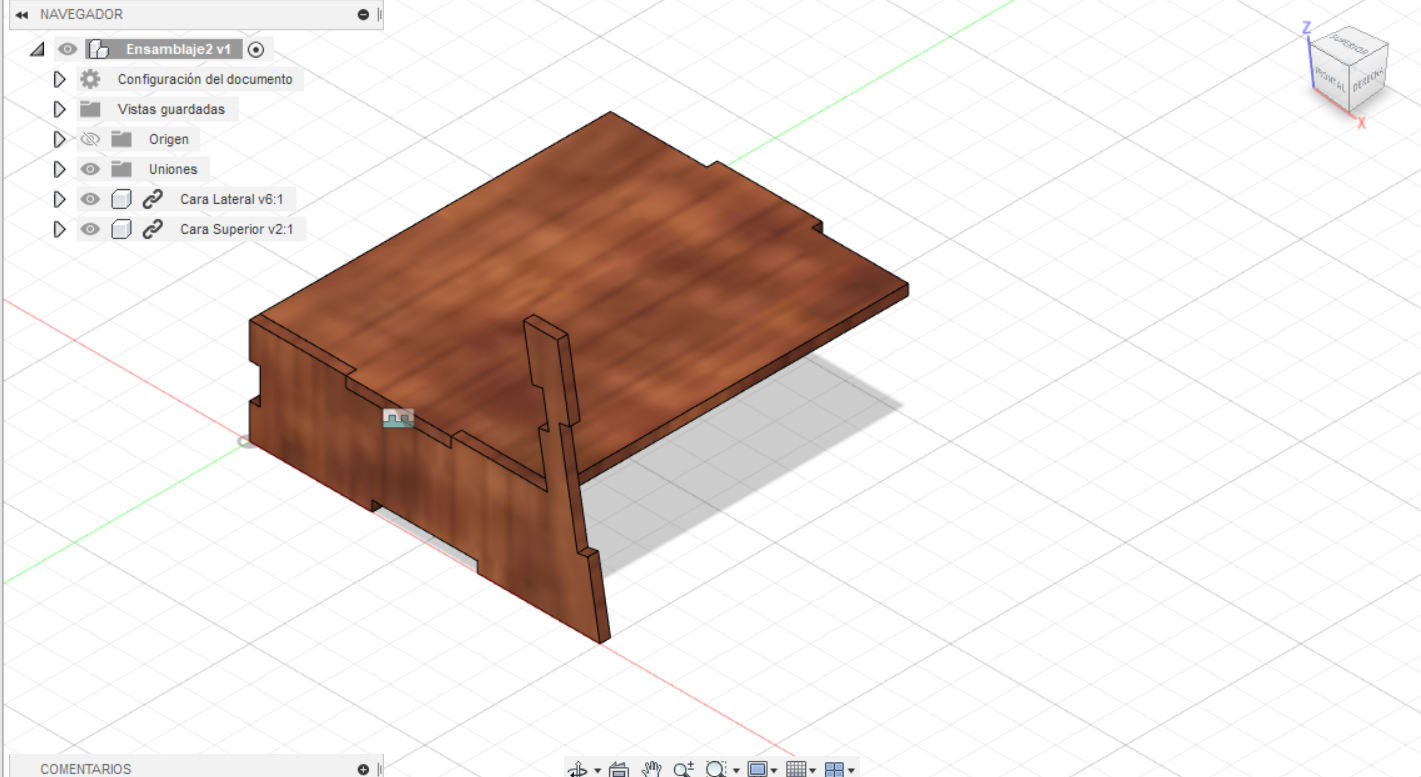Screen dimensions: 1421x777
Task: Click the component cube icon for Cara Superior v2:1
Action: pyautogui.click(x=121, y=229)
